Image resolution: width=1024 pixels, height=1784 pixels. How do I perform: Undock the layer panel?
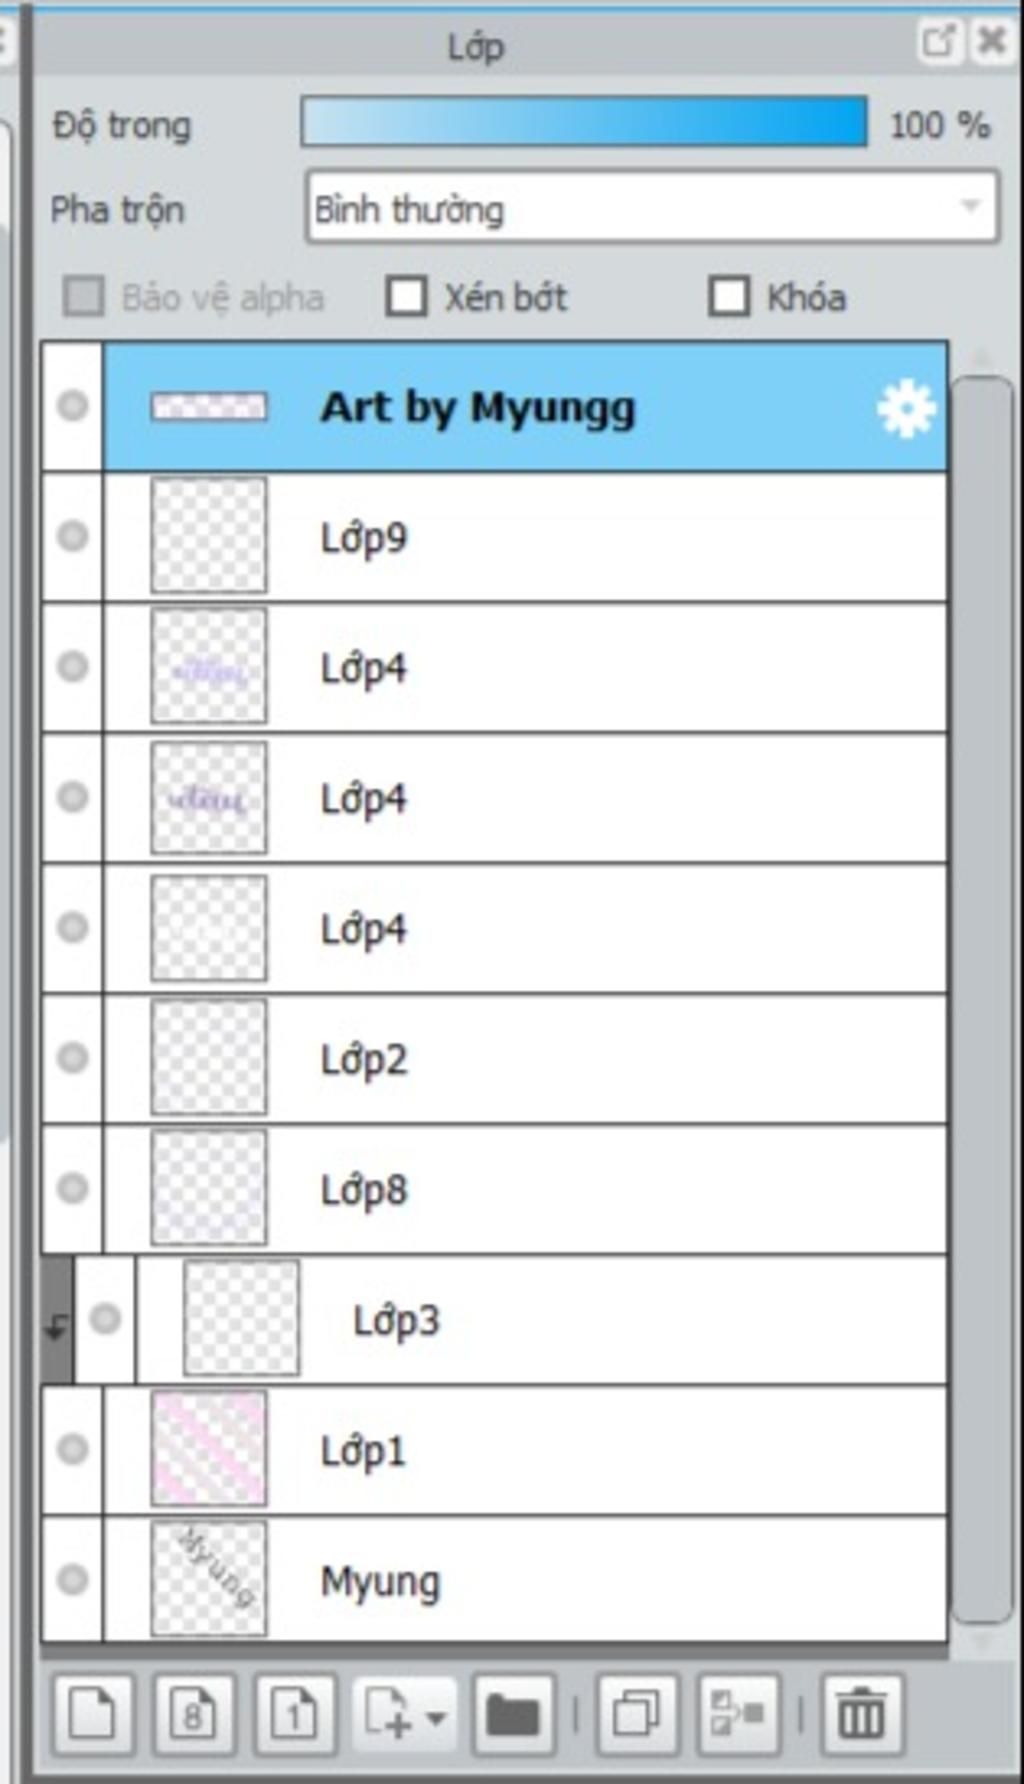click(x=938, y=42)
